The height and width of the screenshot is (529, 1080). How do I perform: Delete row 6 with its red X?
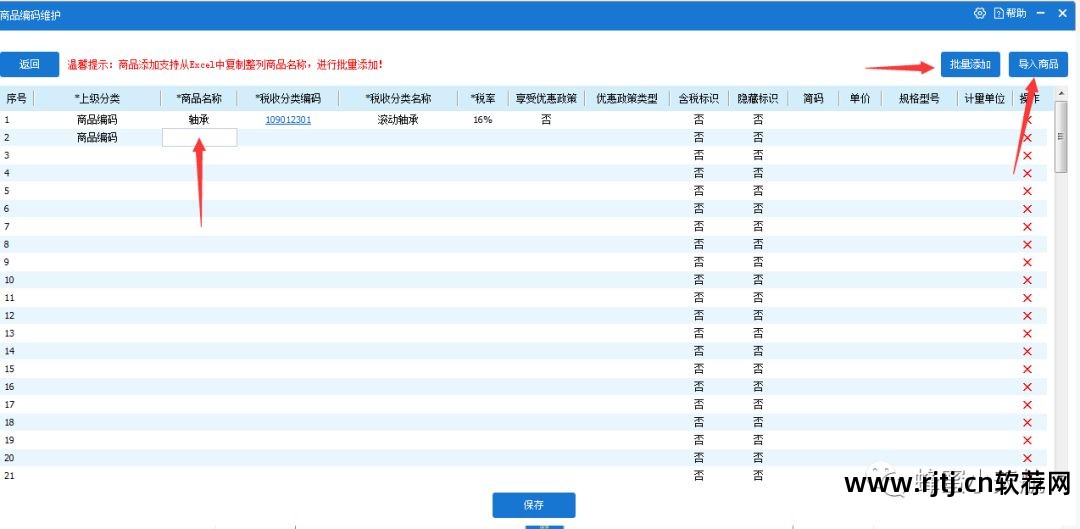pos(1027,209)
